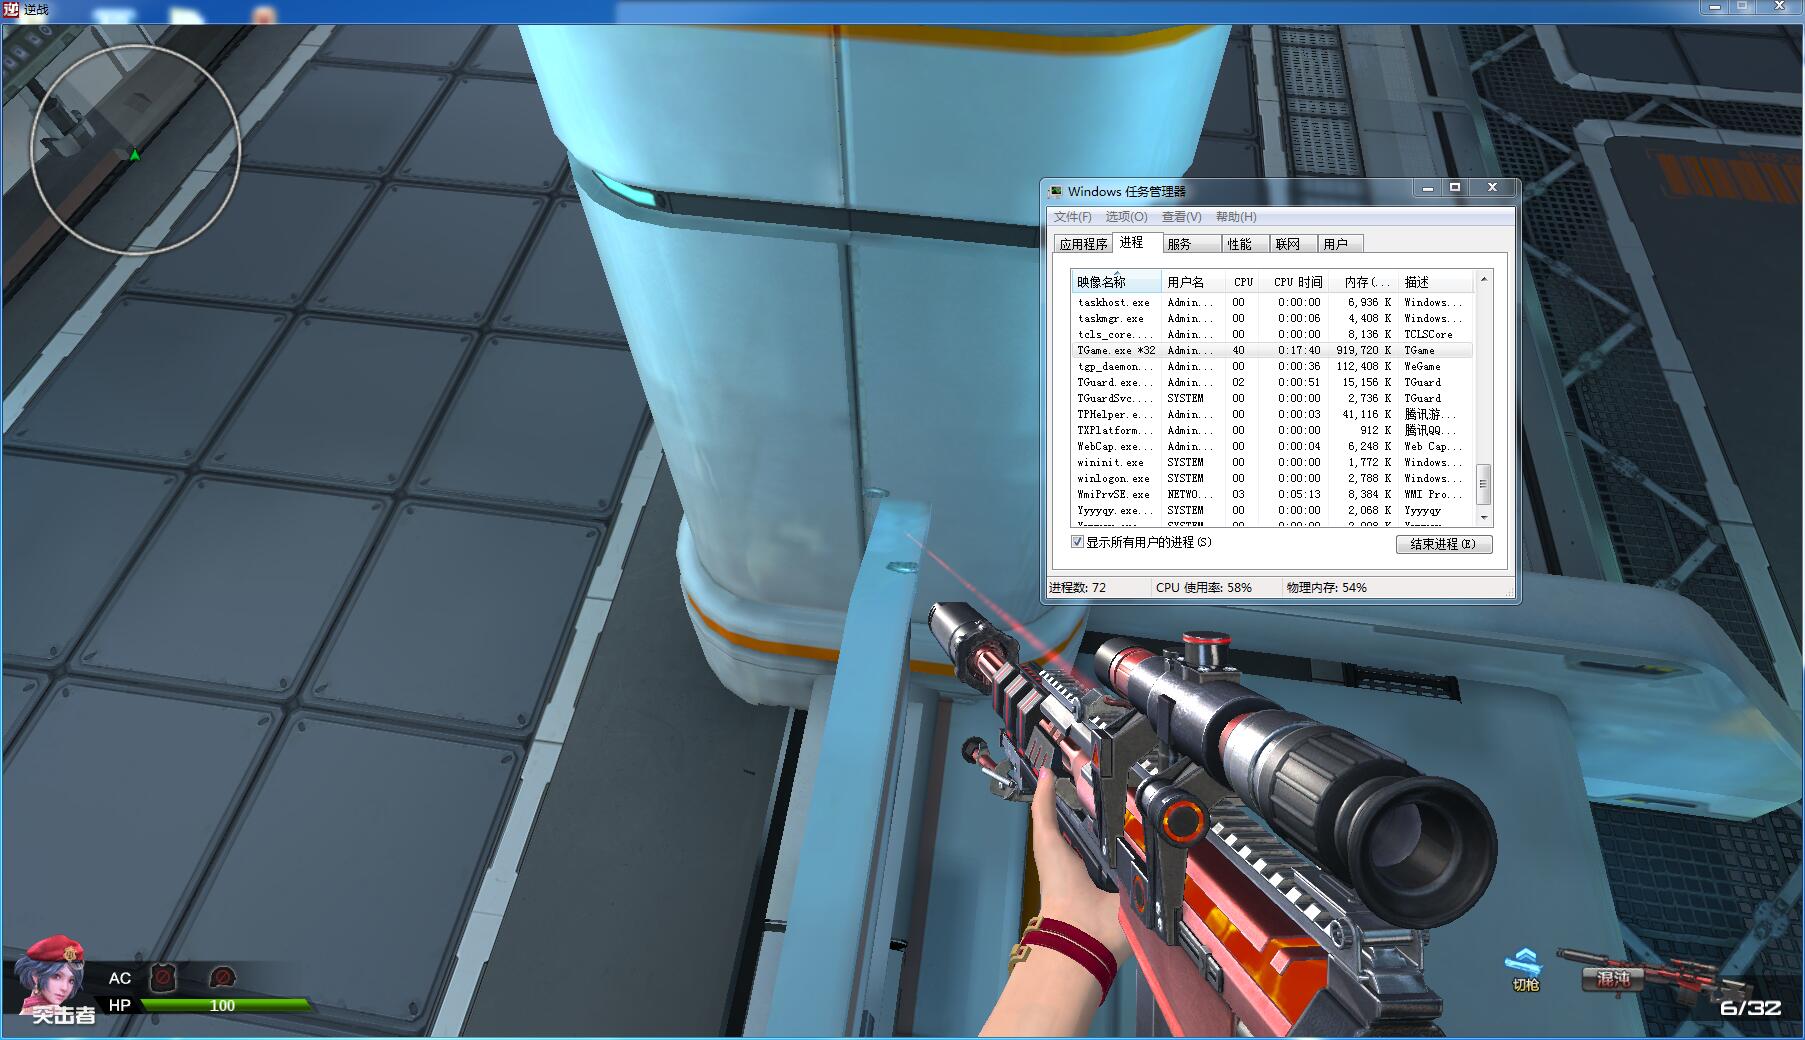This screenshot has height=1040, width=1805.
Task: Select the winlogon.exe process row
Action: coord(1271,478)
